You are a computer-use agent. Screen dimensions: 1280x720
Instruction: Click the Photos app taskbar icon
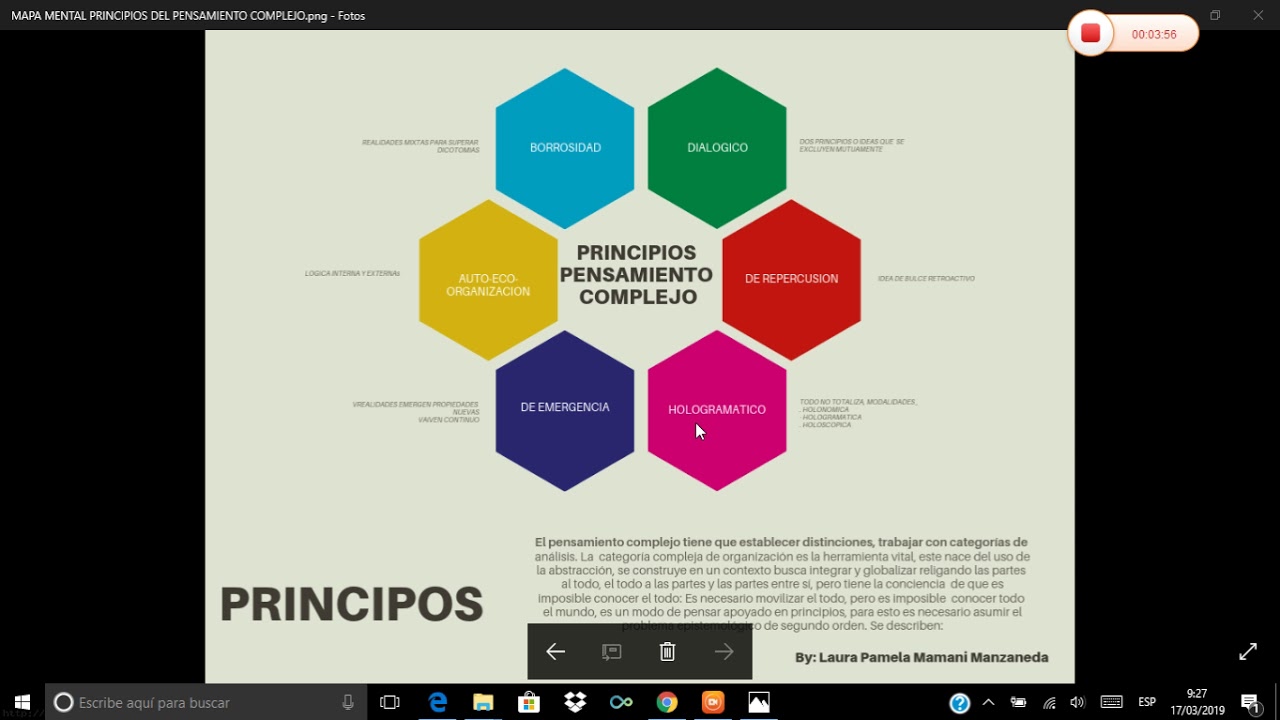(759, 702)
